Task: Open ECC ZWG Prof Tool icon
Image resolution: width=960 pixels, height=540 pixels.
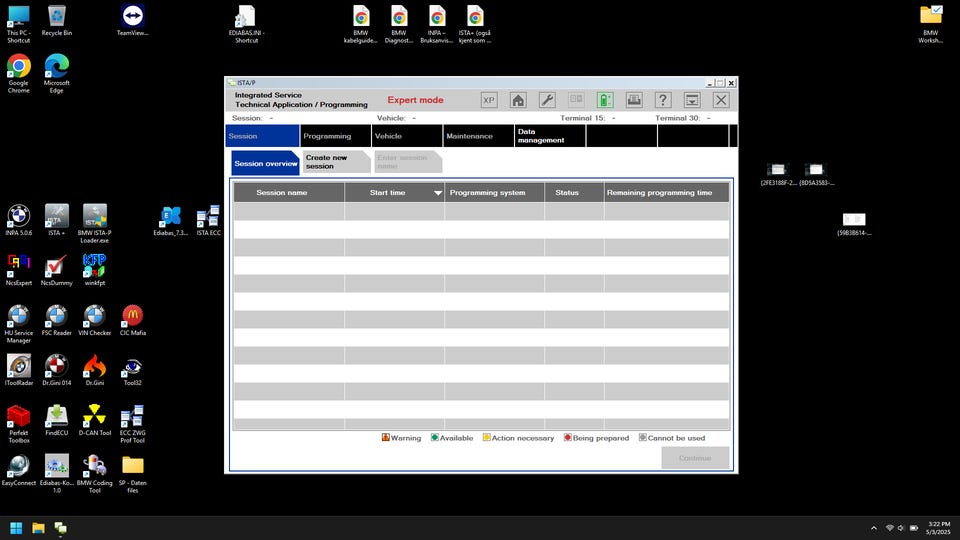Action: [132, 424]
